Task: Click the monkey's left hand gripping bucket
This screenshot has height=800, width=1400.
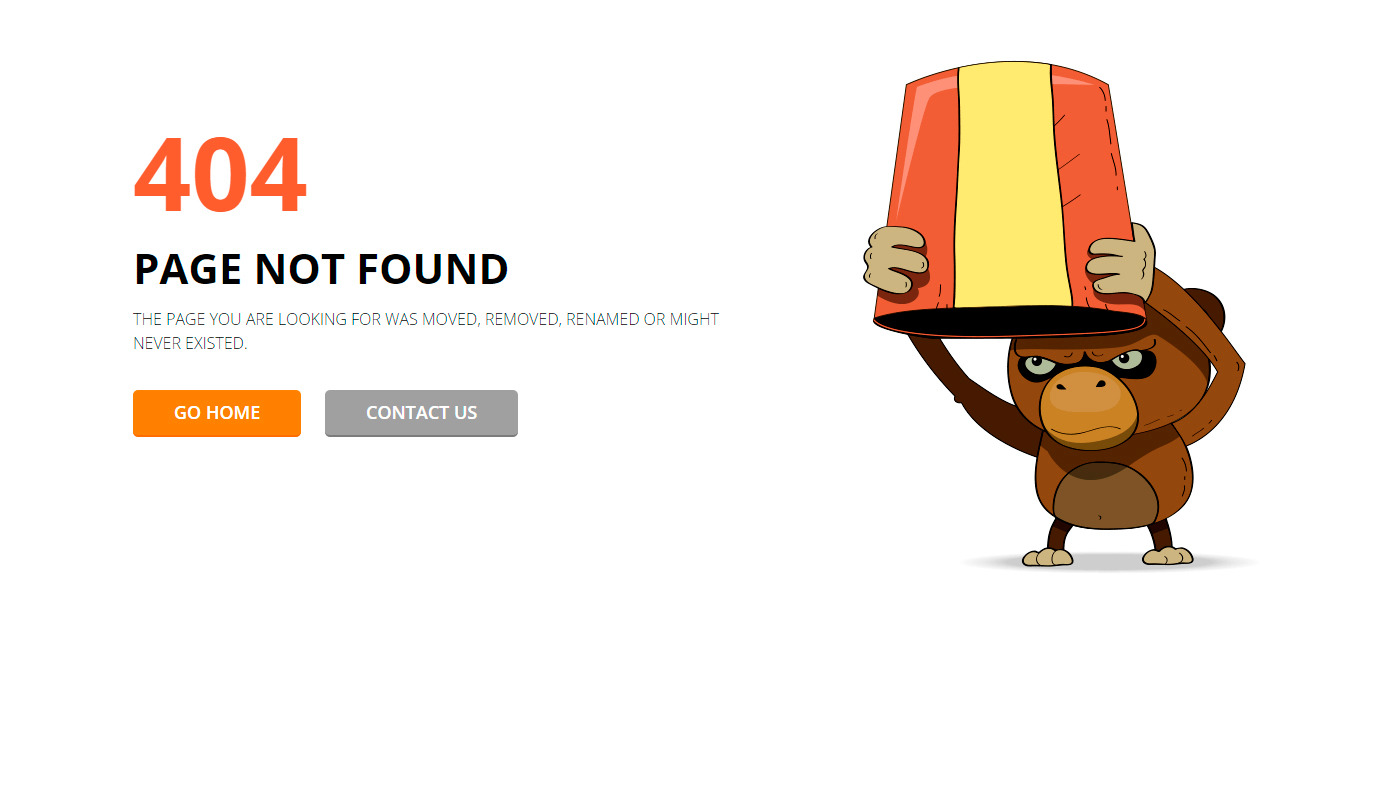Action: (896, 258)
